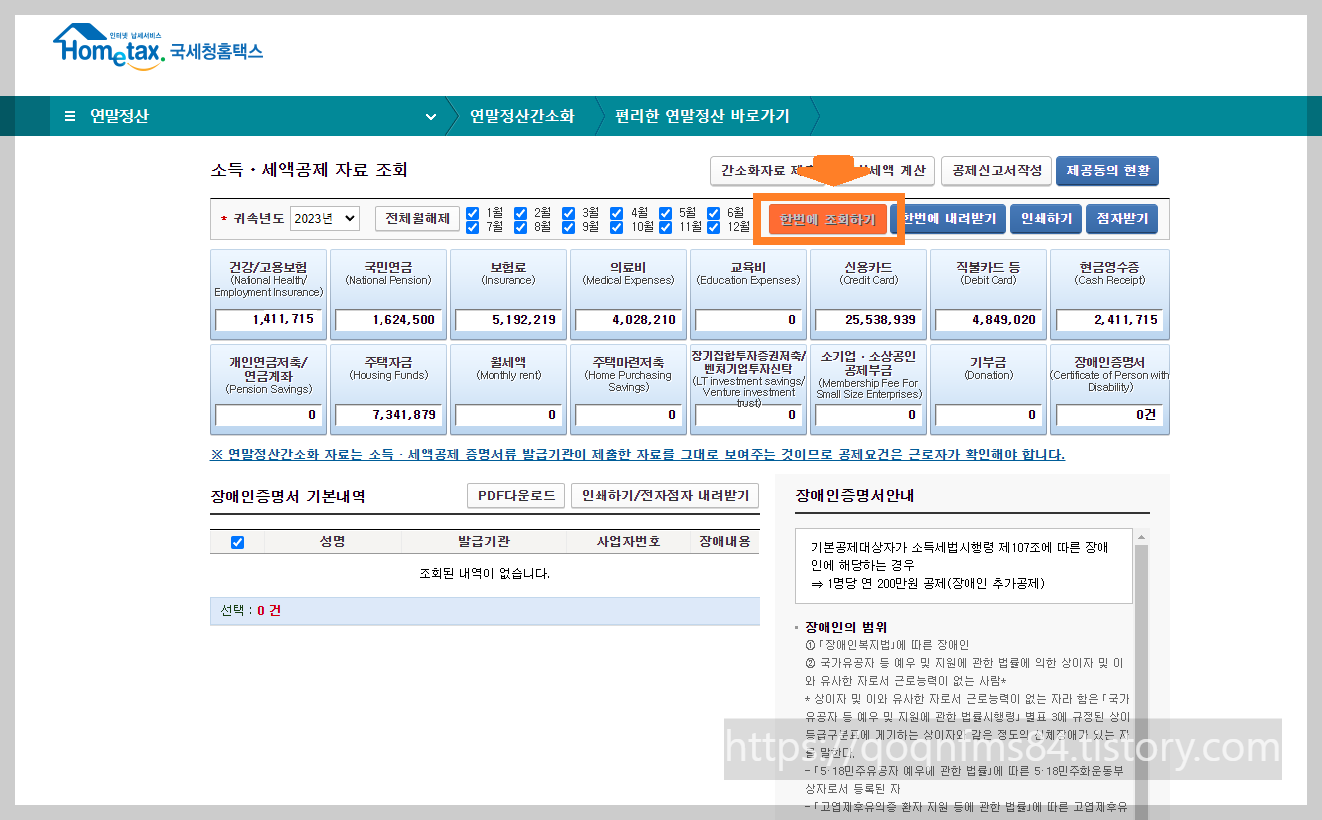The height and width of the screenshot is (820, 1322).
Task: Click 인쇄하기 button next to 점자받기
Action: click(1046, 218)
